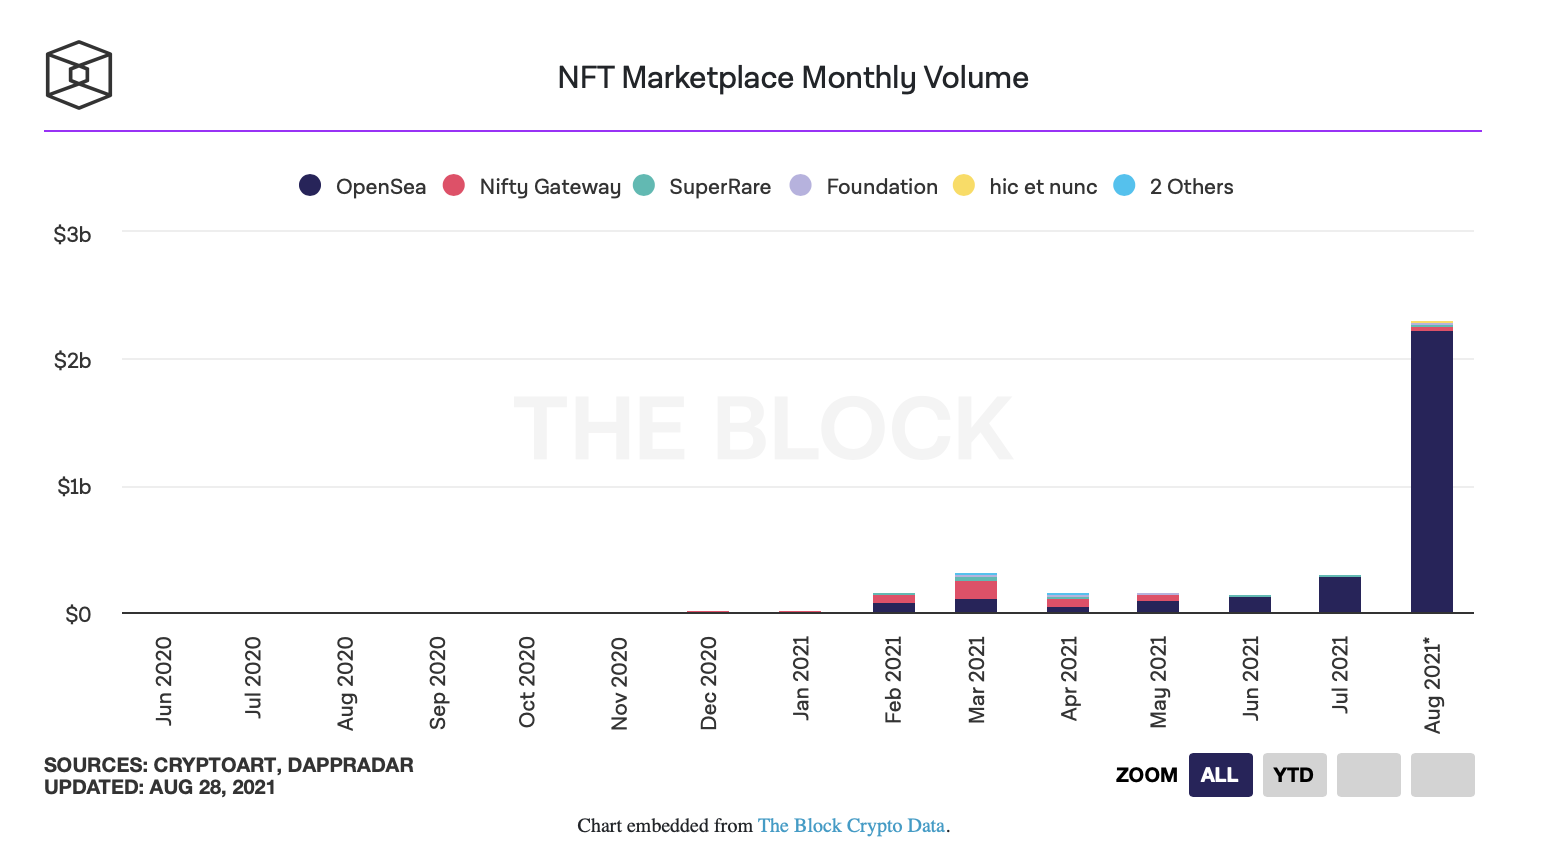This screenshot has height=854, width=1554.
Task: Click the Aug 2021 OpenSea bar
Action: [x=1431, y=470]
